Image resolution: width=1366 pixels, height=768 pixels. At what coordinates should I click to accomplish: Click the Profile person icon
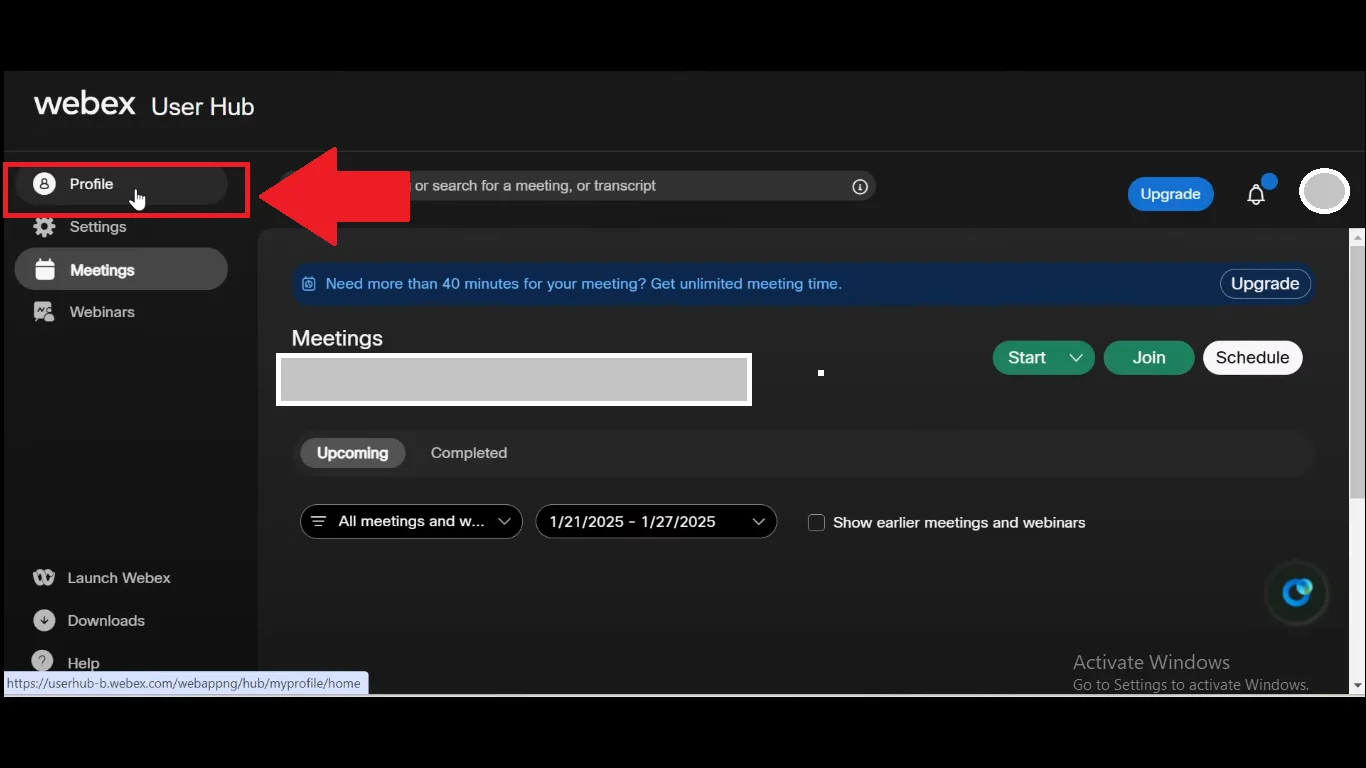coord(44,184)
